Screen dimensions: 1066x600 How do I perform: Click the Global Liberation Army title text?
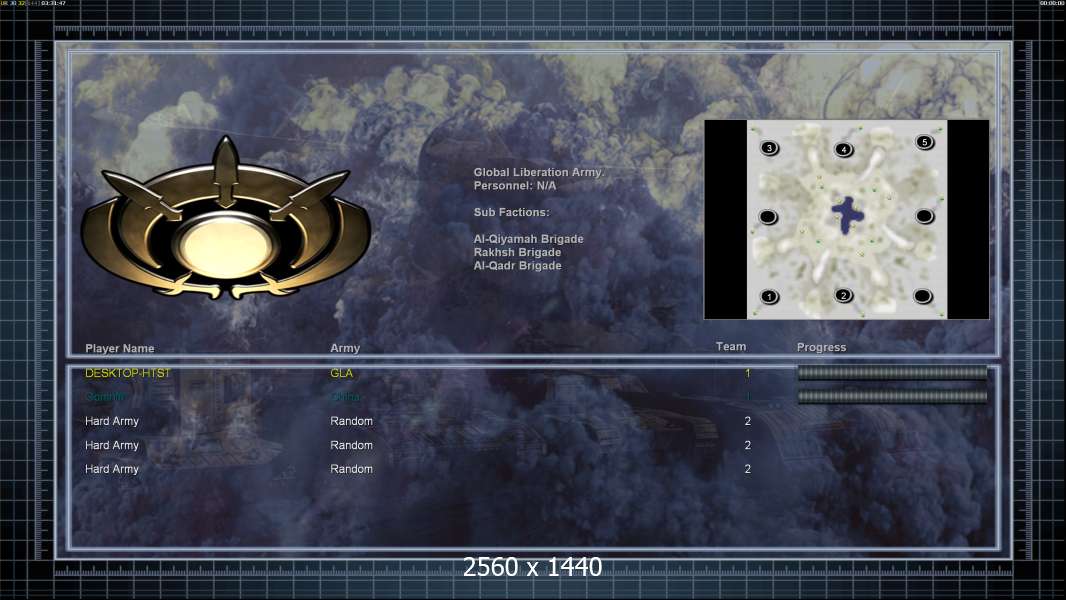coord(538,172)
